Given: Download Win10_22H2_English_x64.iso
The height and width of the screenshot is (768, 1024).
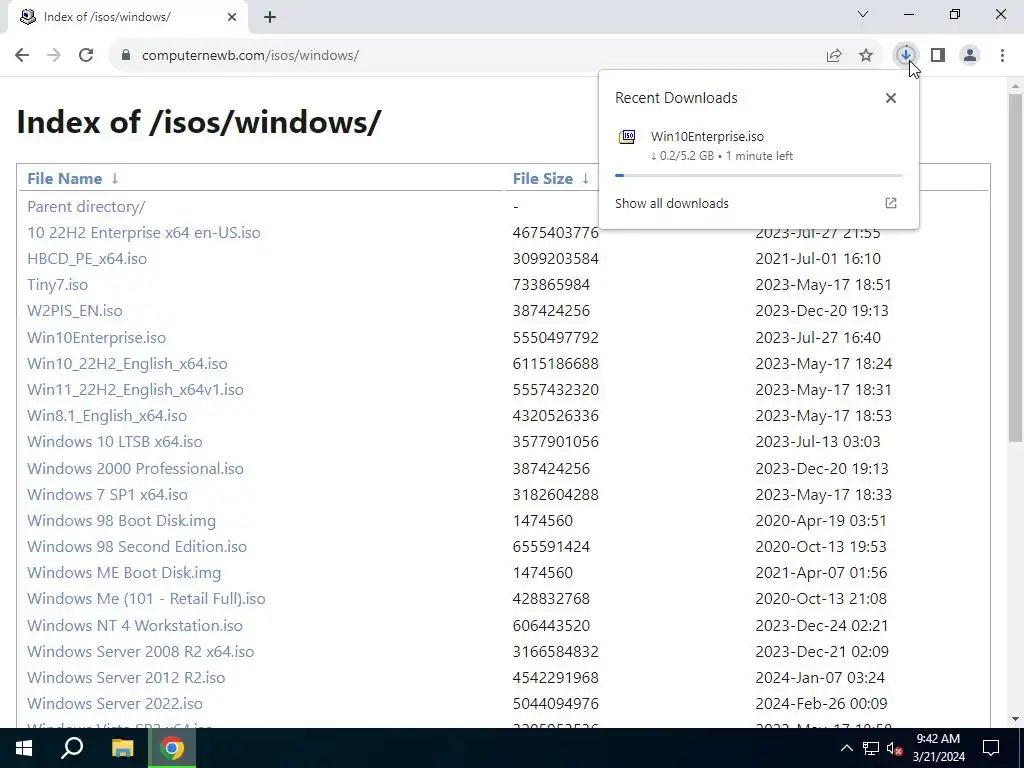Looking at the screenshot, I should pyautogui.click(x=127, y=364).
